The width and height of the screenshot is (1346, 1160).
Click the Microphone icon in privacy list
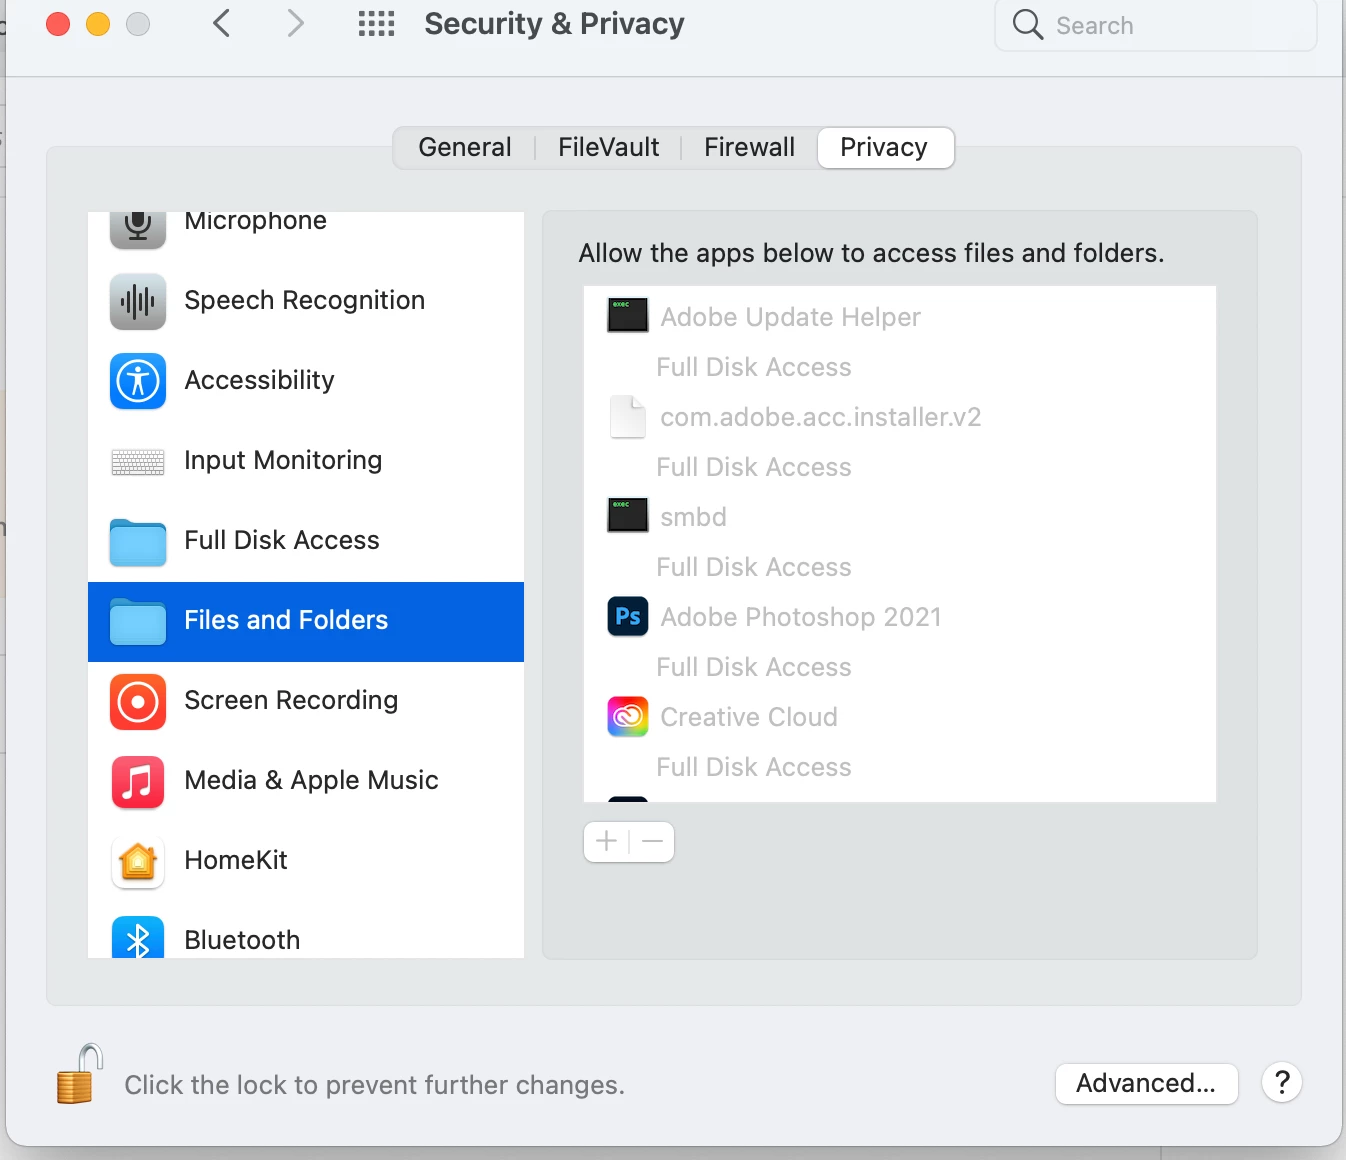[x=138, y=229]
